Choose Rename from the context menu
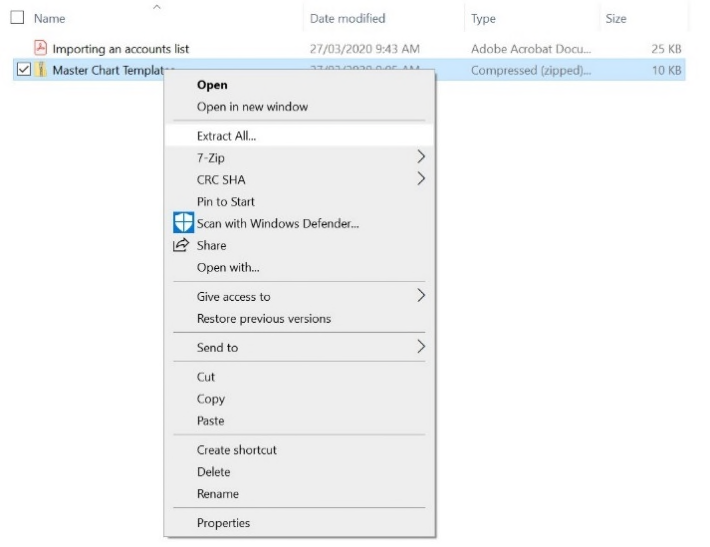The height and width of the screenshot is (547, 710). (218, 494)
